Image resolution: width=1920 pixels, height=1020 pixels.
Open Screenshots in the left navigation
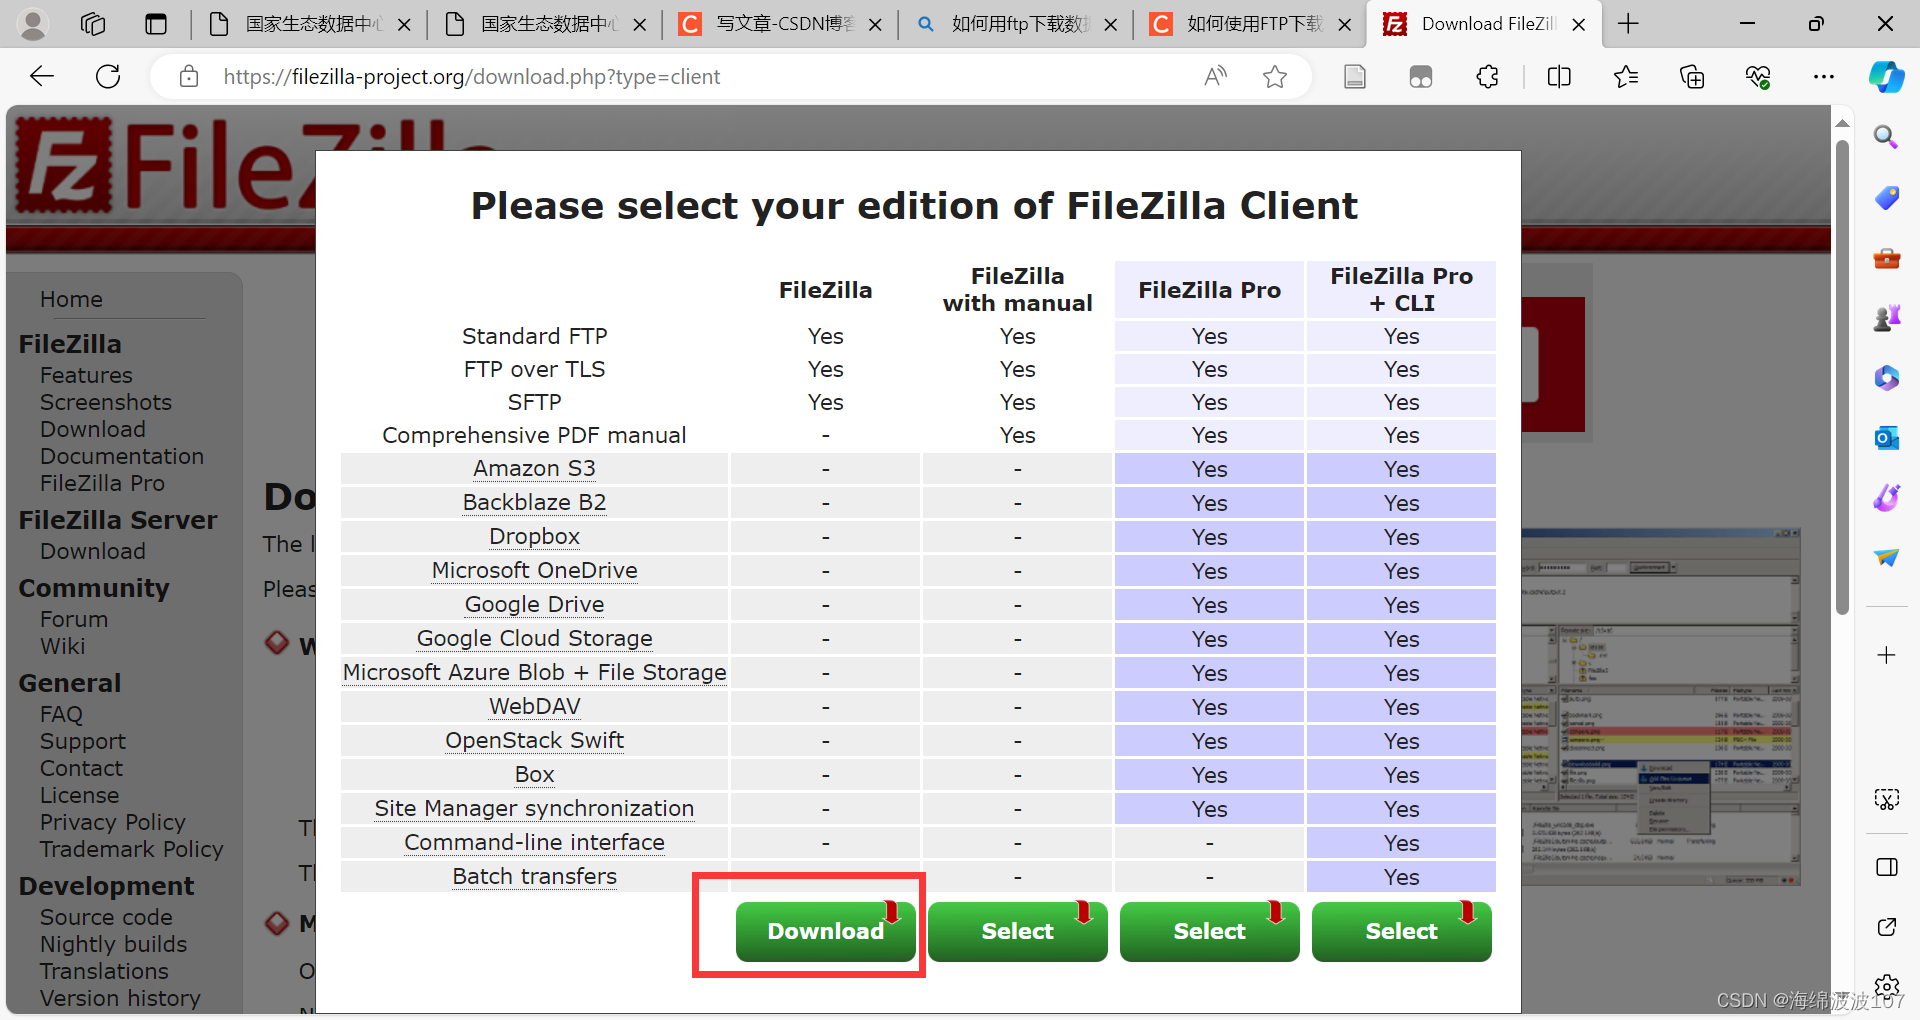(106, 403)
